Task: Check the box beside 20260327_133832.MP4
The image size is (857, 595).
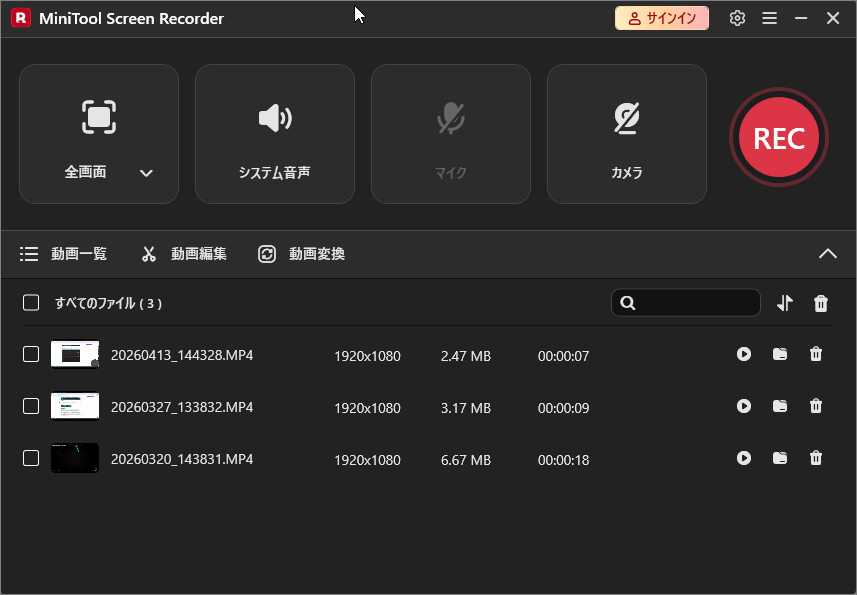Action: [x=31, y=406]
